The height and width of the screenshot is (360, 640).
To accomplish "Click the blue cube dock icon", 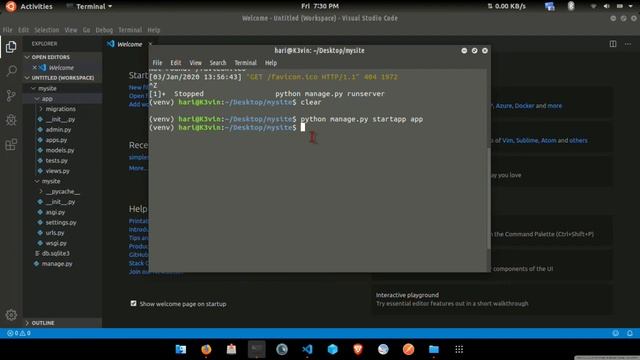I will [x=333, y=349].
